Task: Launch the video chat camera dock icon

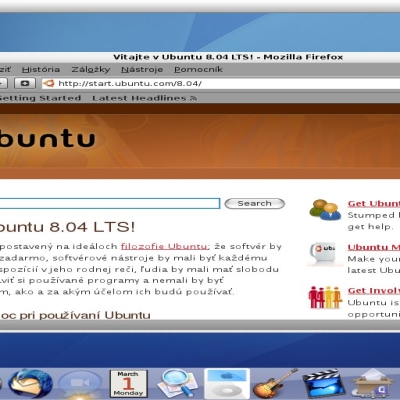Action: pos(80,384)
